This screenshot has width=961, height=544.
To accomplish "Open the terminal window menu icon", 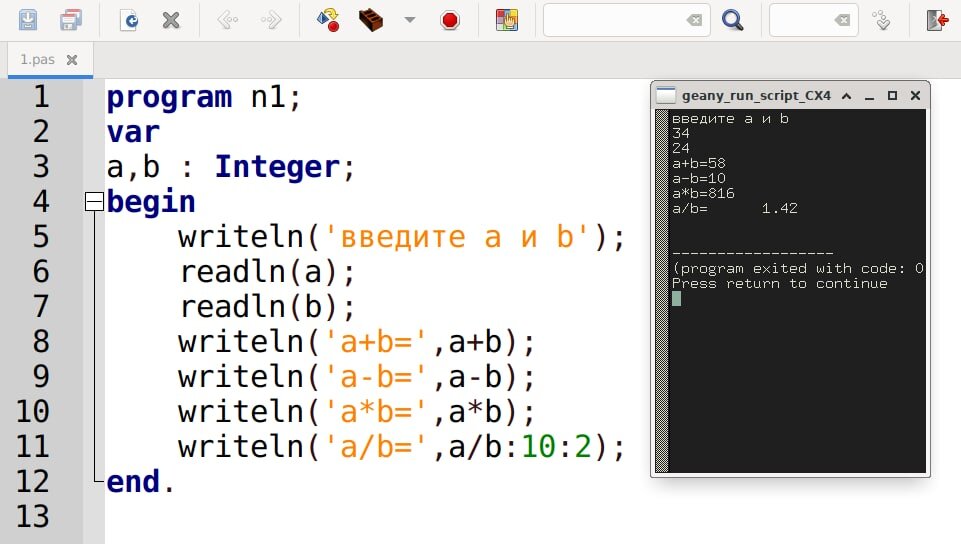I will click(666, 96).
